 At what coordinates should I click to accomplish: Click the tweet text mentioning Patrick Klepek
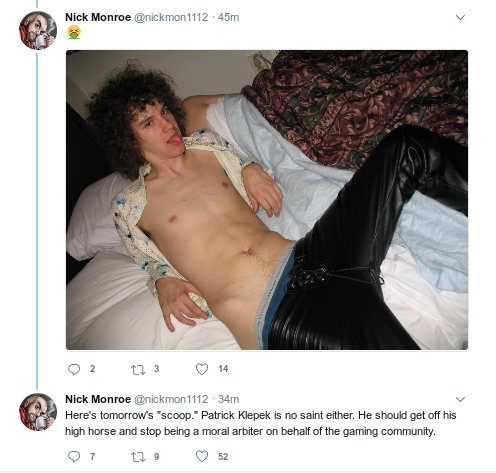[261, 423]
